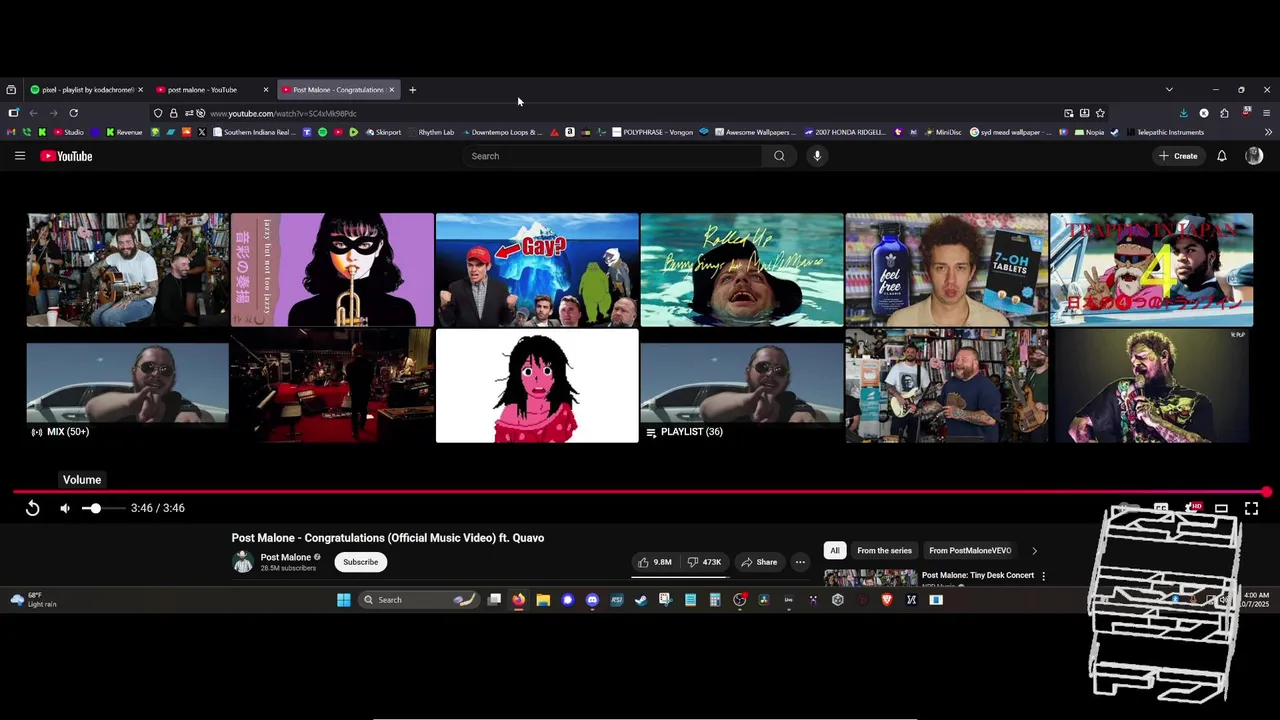Open the 'MiniDisc' bookmark
The image size is (1280, 720).
[x=942, y=132]
